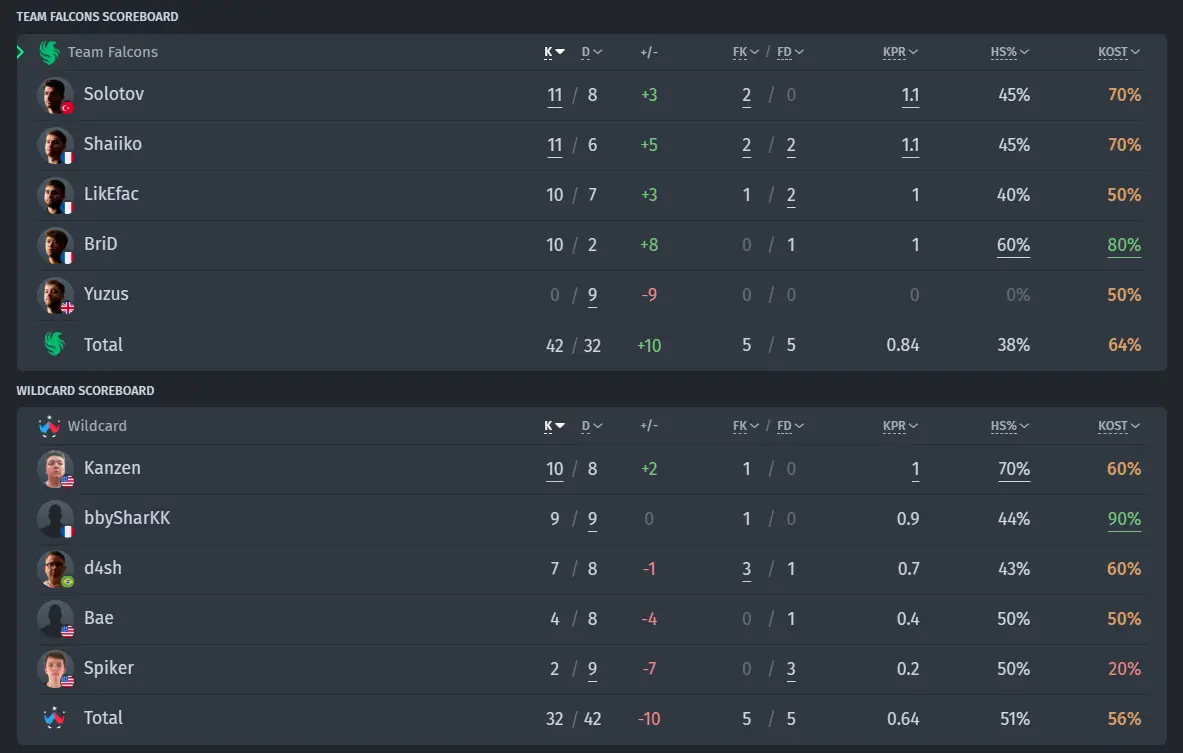The height and width of the screenshot is (753, 1183).
Task: Open Solotov's player avatar
Action: point(56,96)
